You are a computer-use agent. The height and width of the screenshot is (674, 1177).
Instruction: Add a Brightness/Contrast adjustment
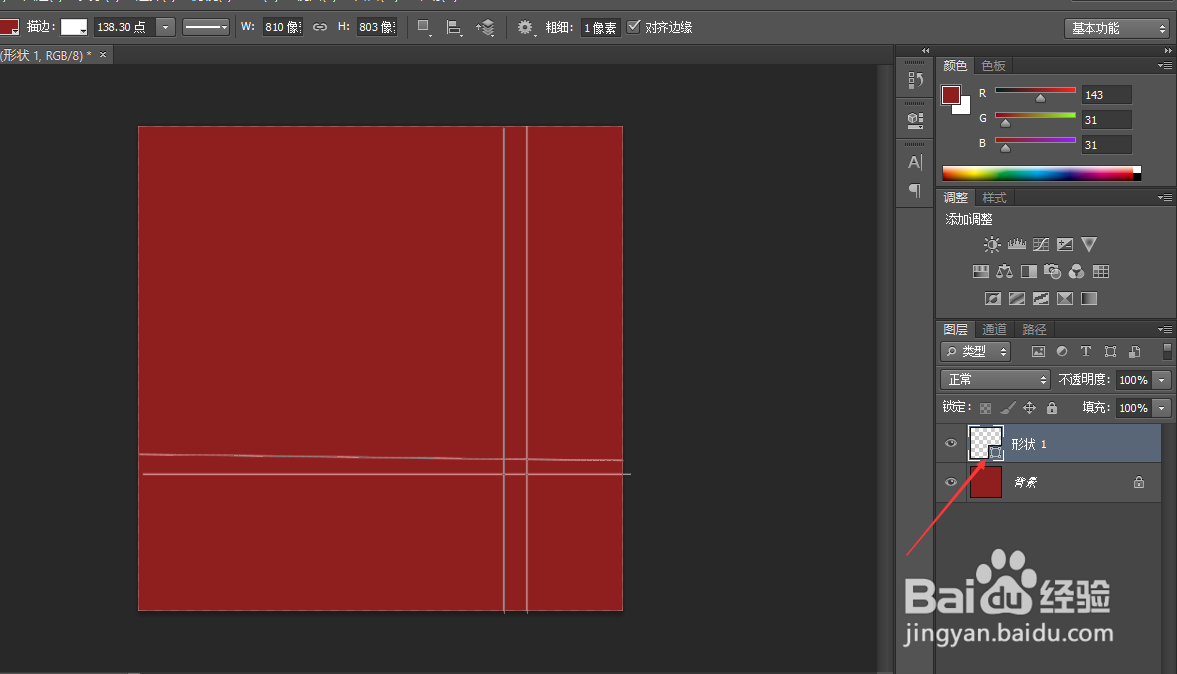tap(992, 245)
